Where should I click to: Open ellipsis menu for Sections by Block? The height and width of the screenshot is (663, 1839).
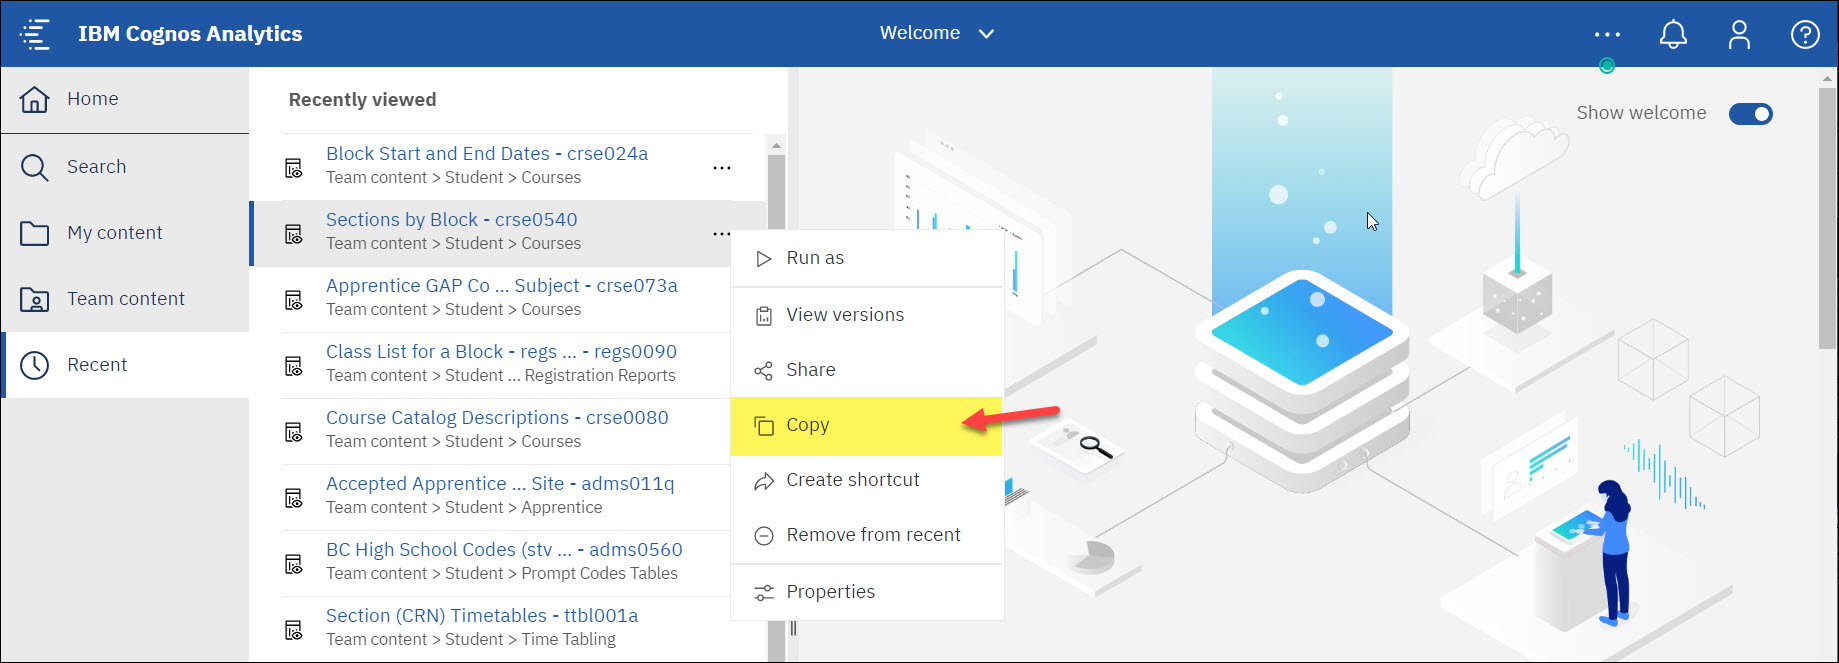pyautogui.click(x=722, y=234)
